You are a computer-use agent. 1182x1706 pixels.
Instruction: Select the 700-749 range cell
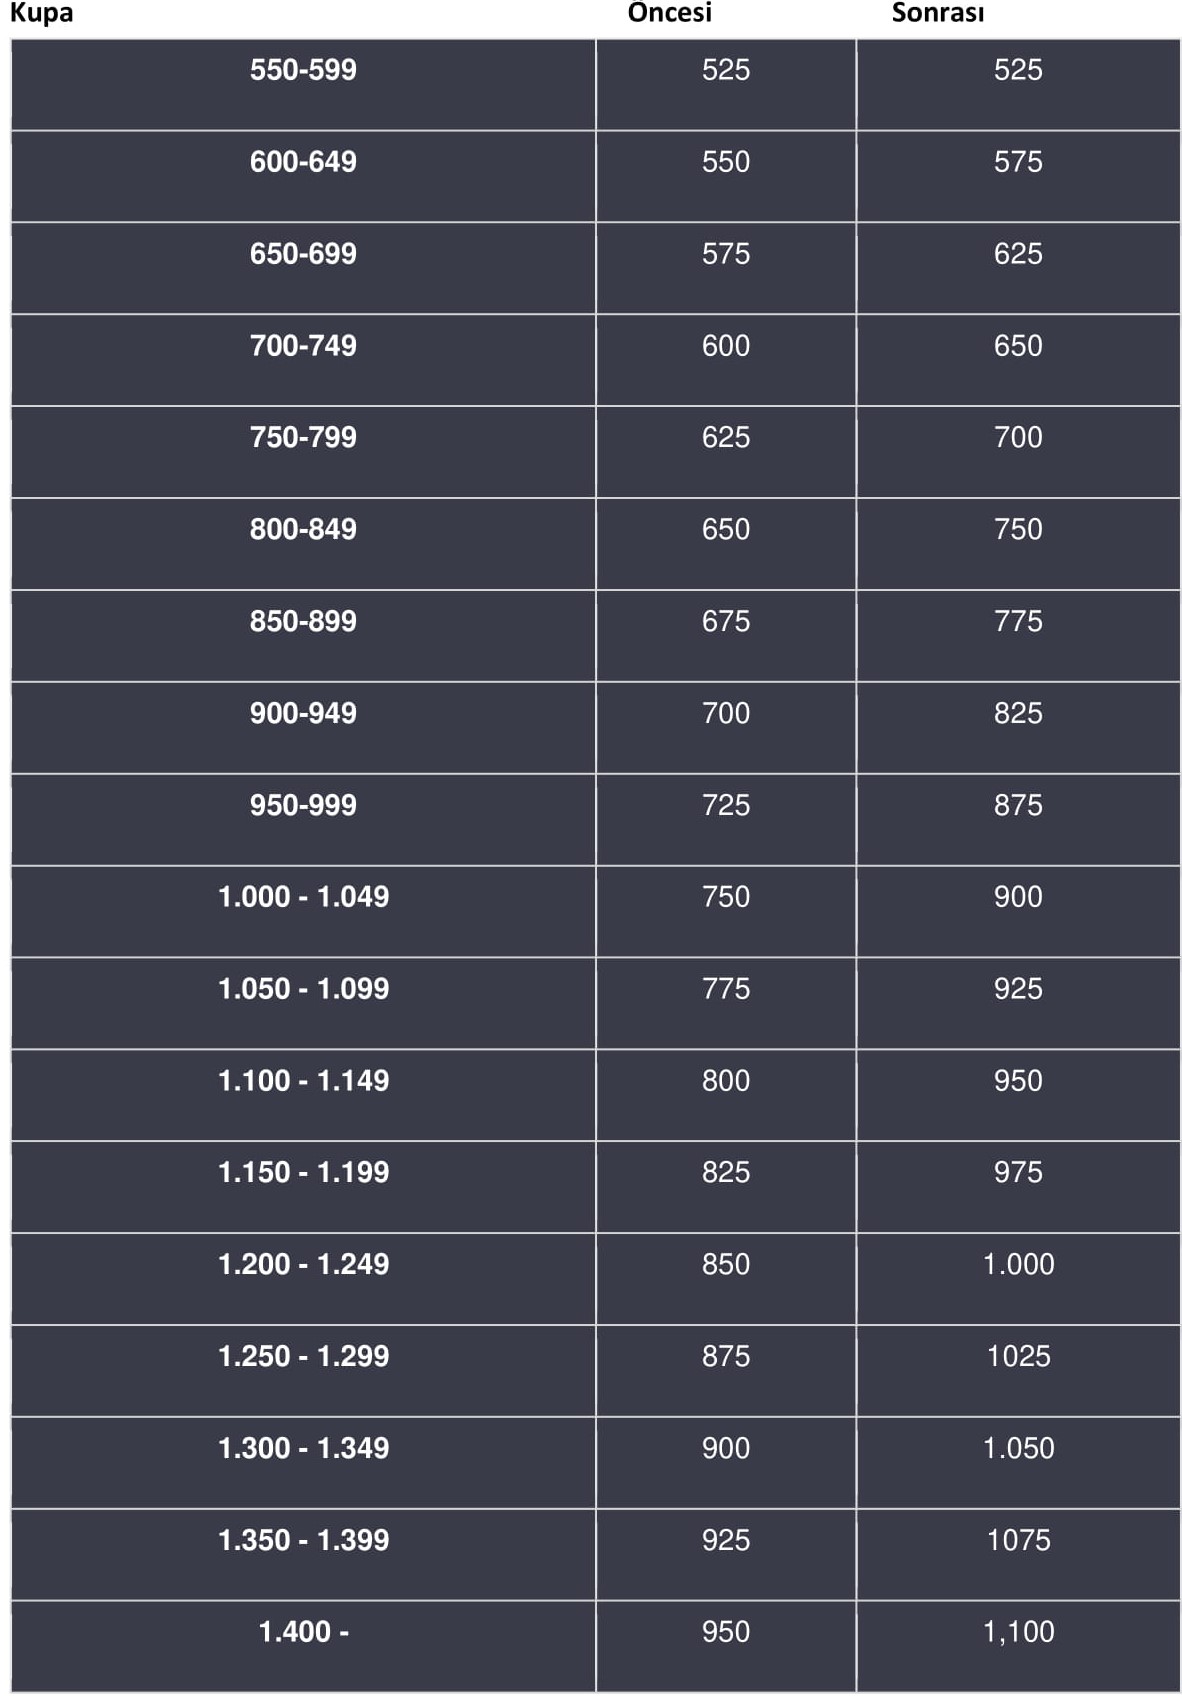[303, 360]
